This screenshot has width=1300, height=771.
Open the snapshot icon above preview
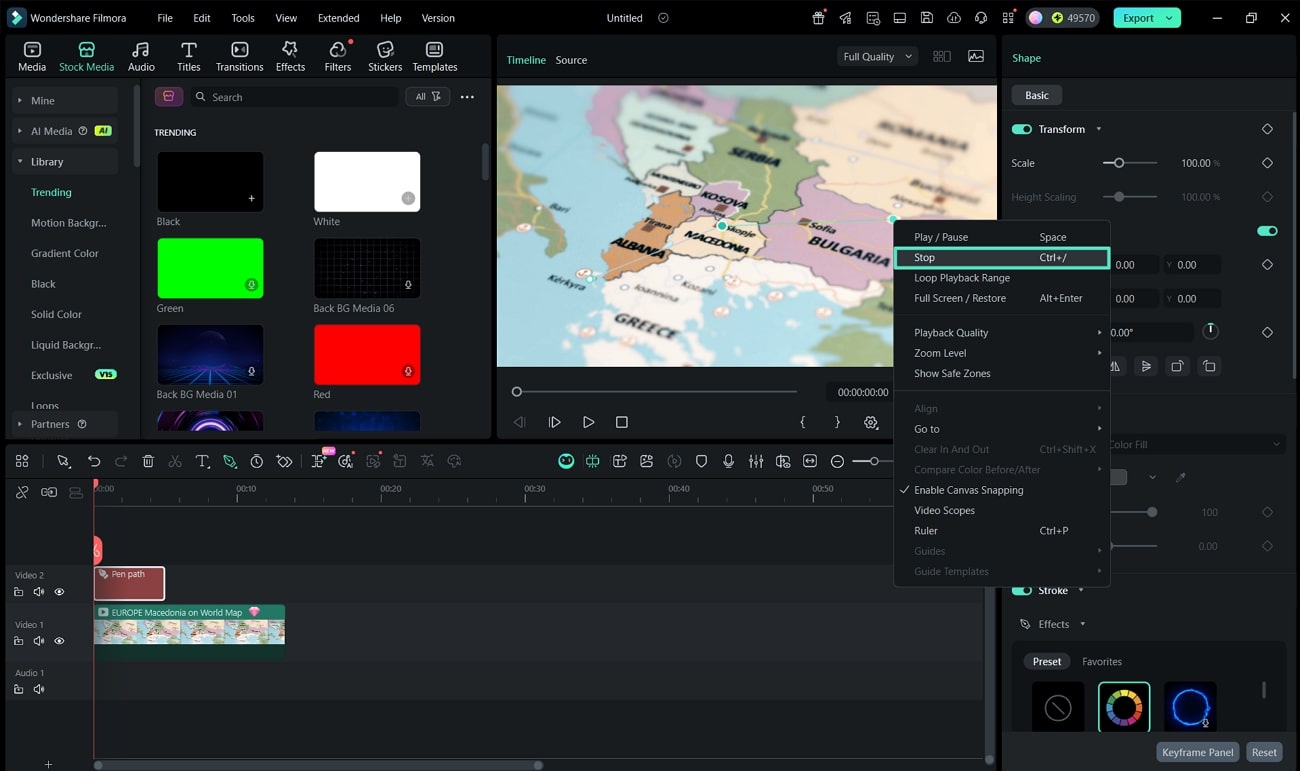pyautogui.click(x=976, y=57)
